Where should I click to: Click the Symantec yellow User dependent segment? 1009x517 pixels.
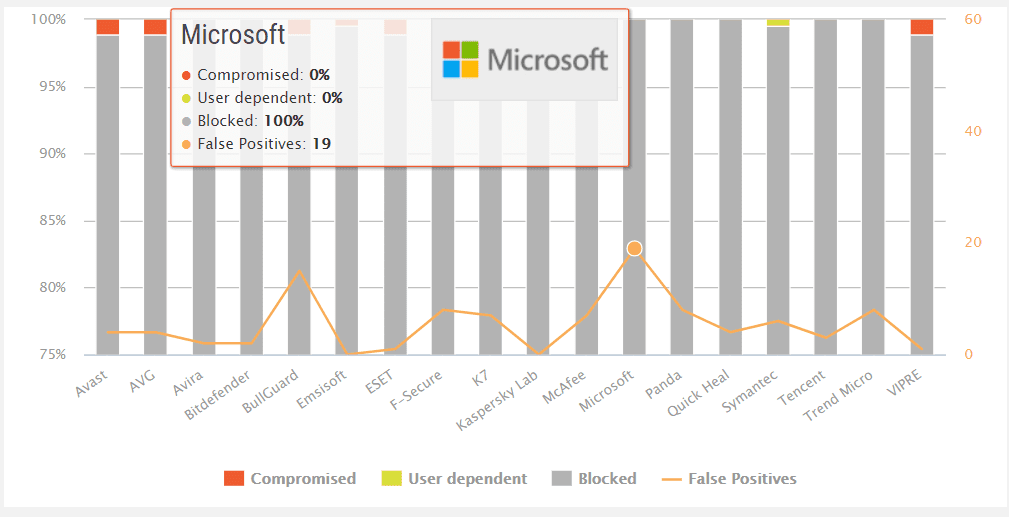778,22
